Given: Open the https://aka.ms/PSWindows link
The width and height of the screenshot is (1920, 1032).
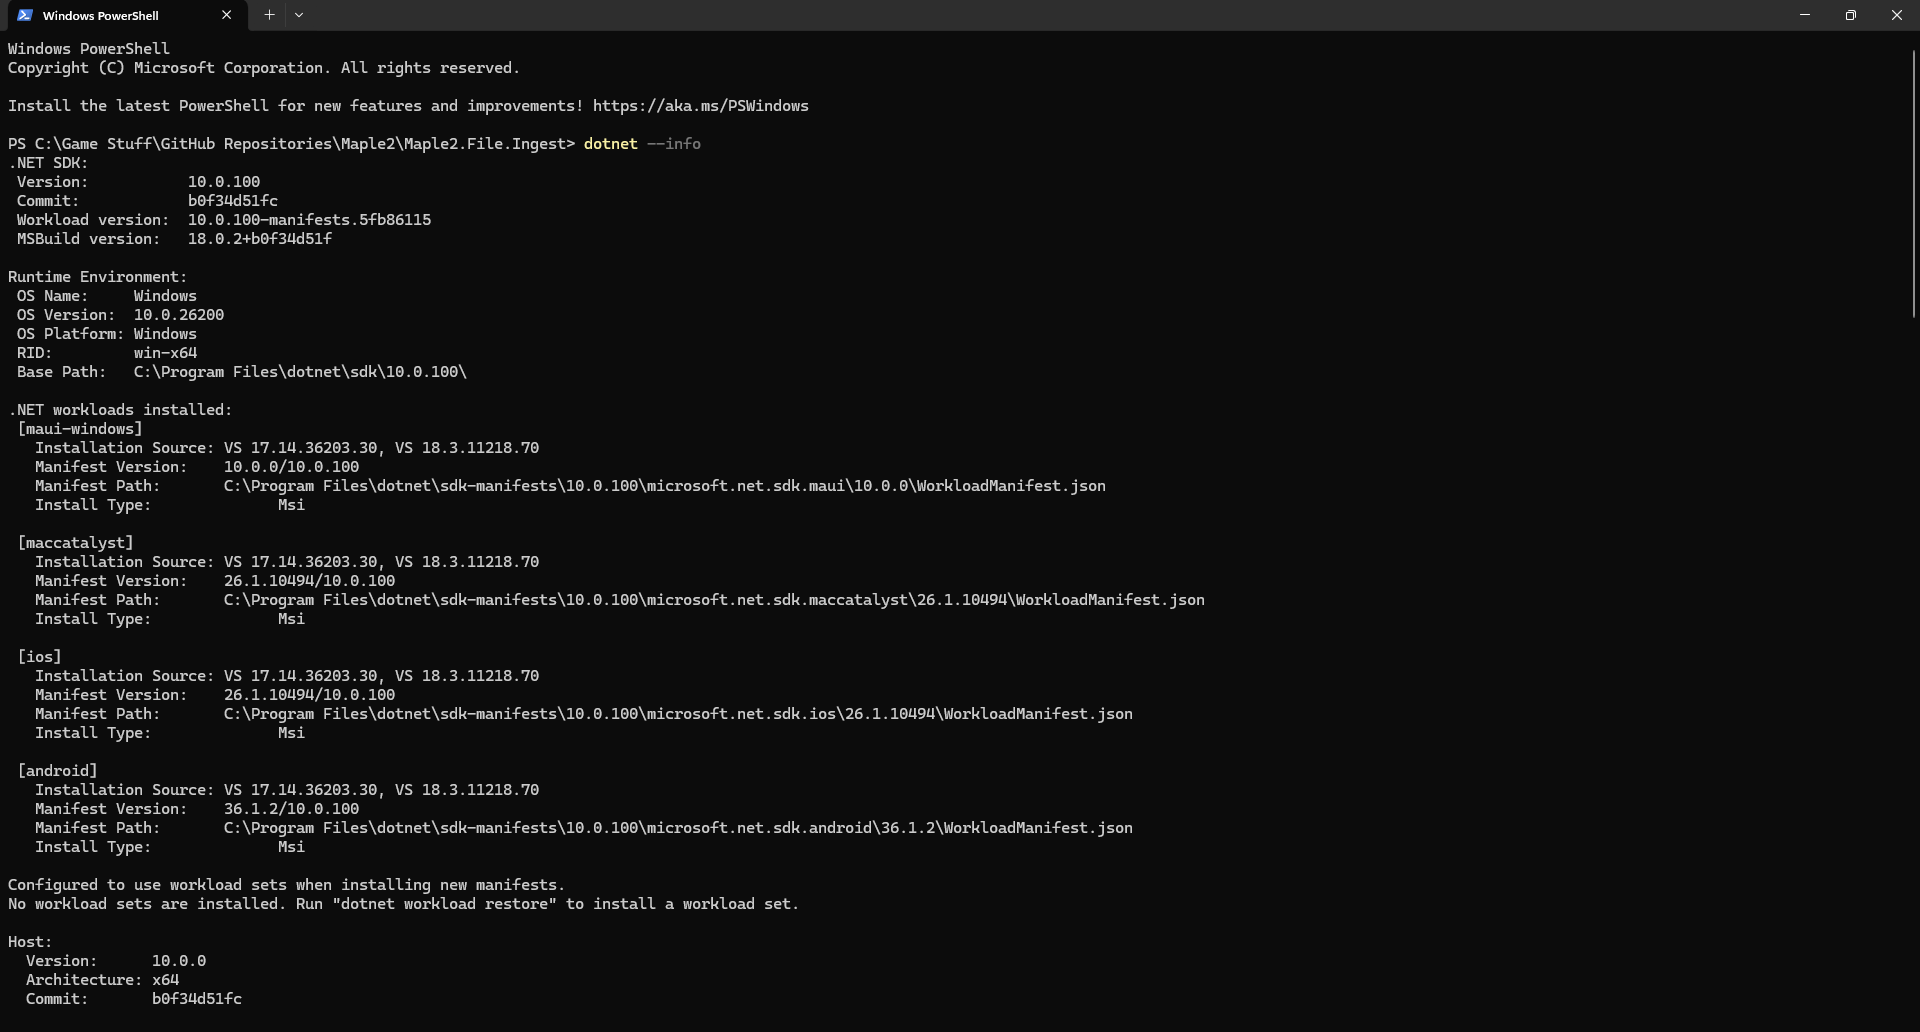Looking at the screenshot, I should click(x=701, y=106).
